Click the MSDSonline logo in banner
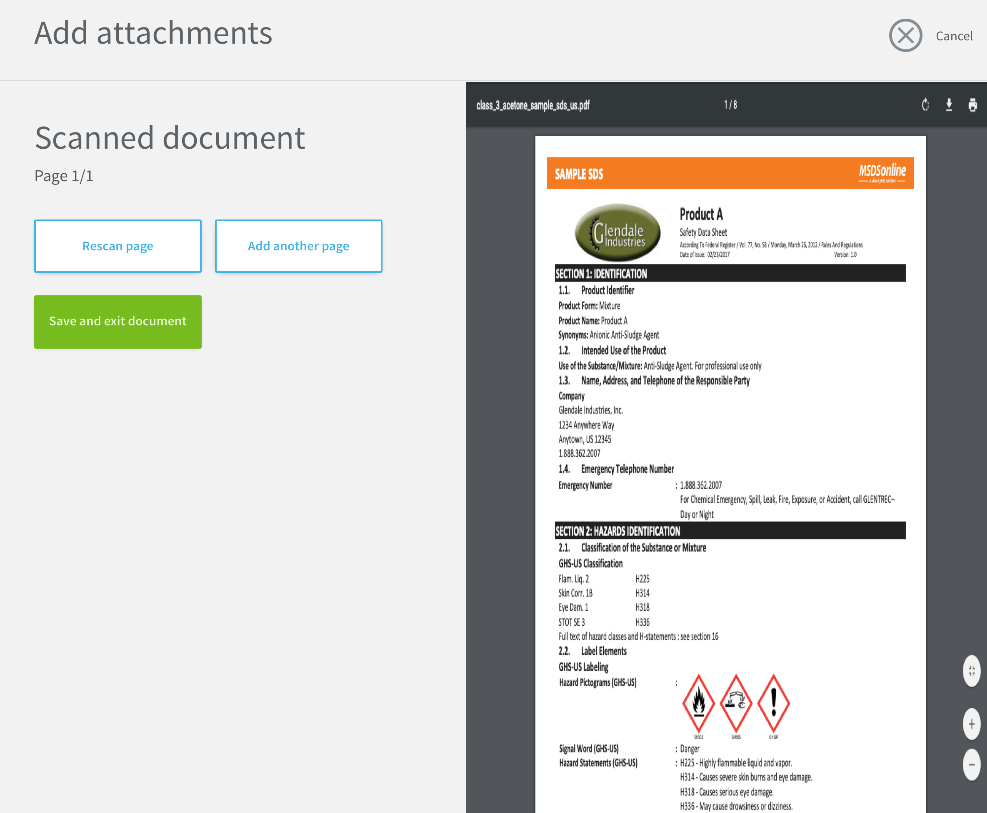The width and height of the screenshot is (987, 813). 882,173
